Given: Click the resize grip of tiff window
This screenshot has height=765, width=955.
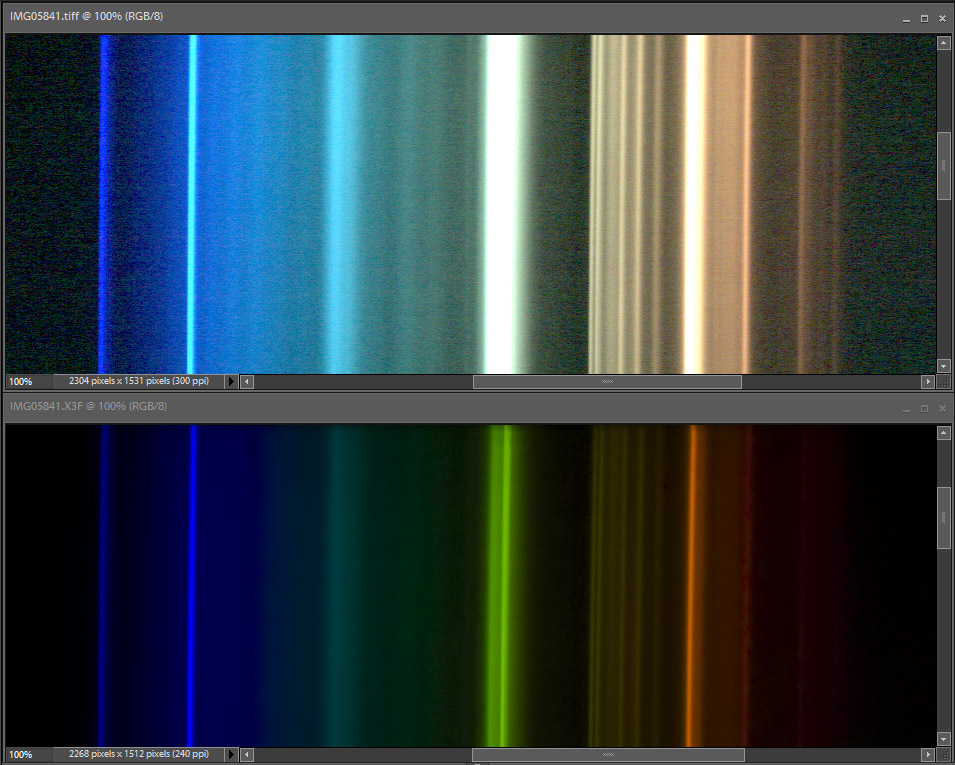Looking at the screenshot, I should click(943, 382).
